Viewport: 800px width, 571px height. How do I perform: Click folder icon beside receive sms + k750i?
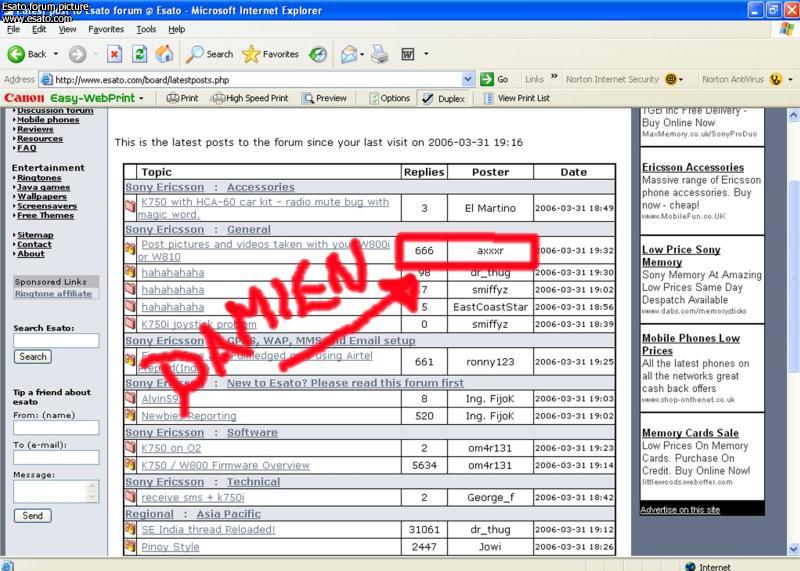click(130, 496)
